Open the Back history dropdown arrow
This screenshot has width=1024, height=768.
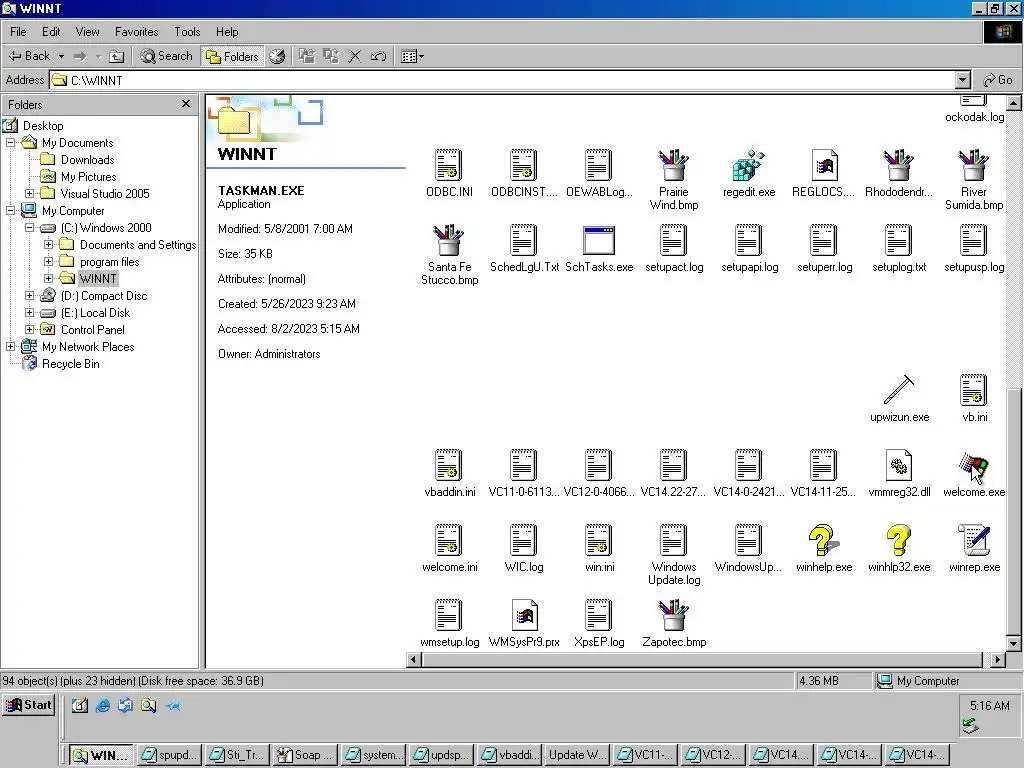(61, 56)
